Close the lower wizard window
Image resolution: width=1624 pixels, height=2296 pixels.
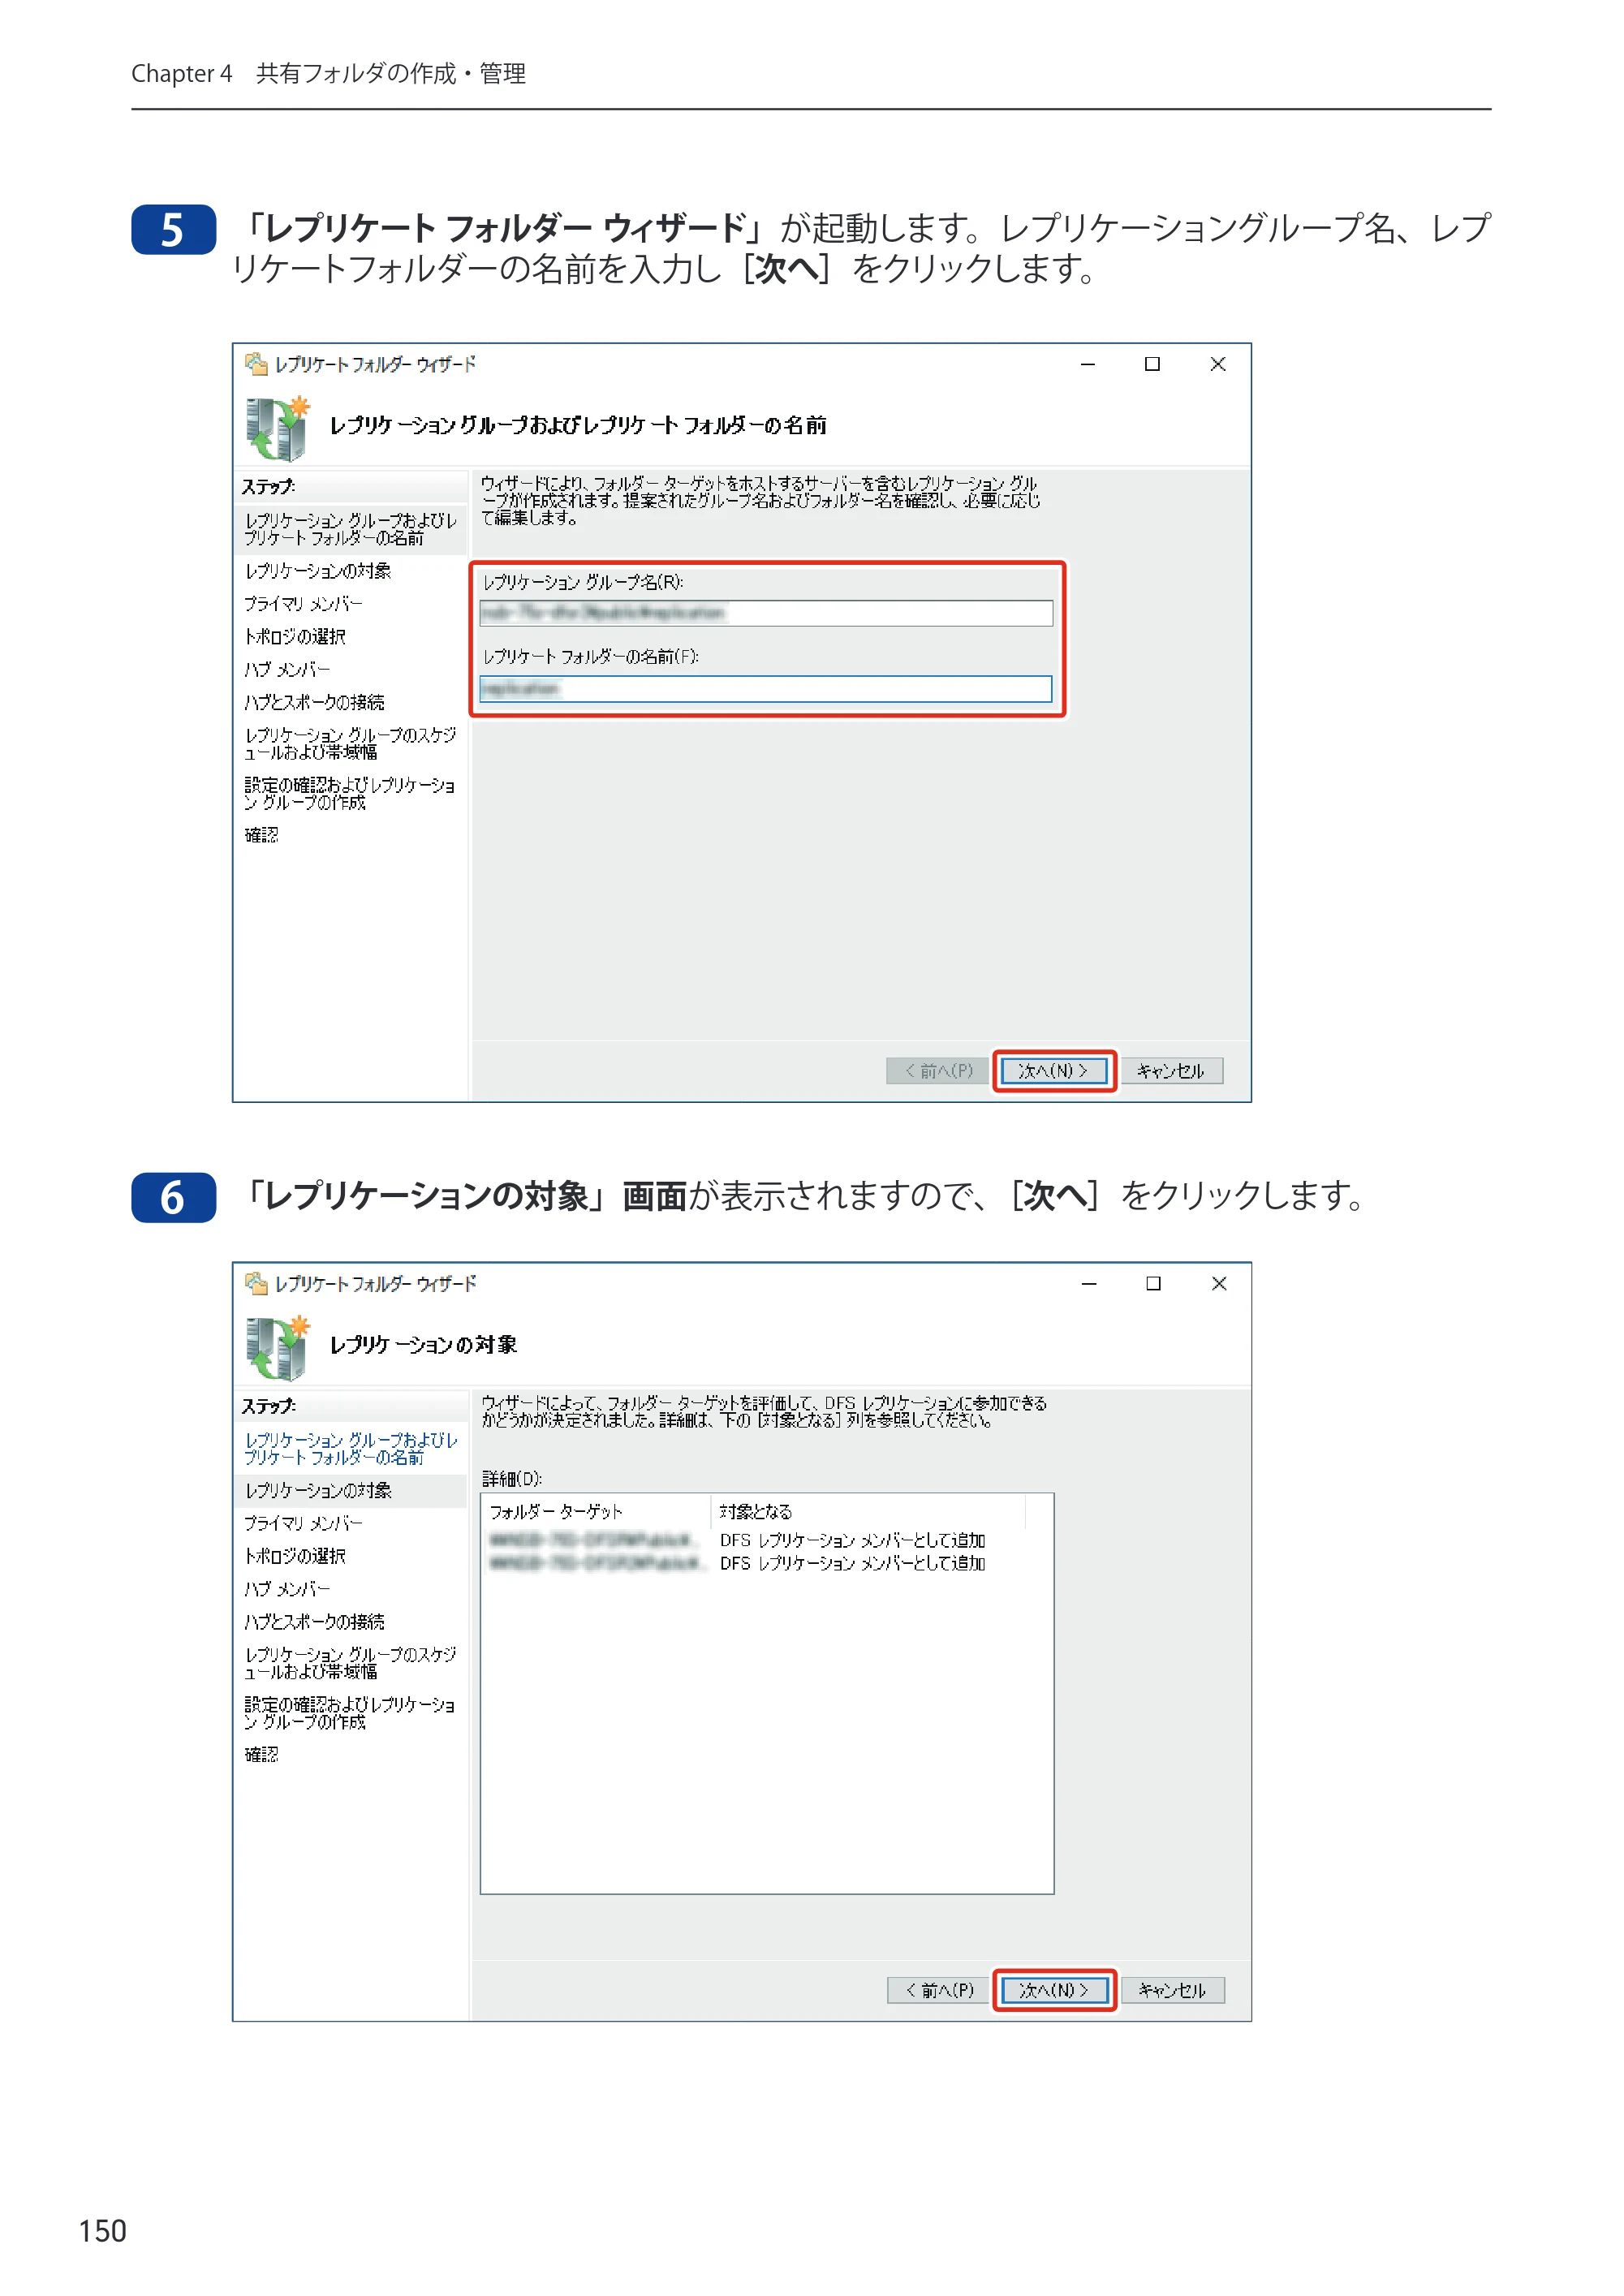click(1219, 1283)
